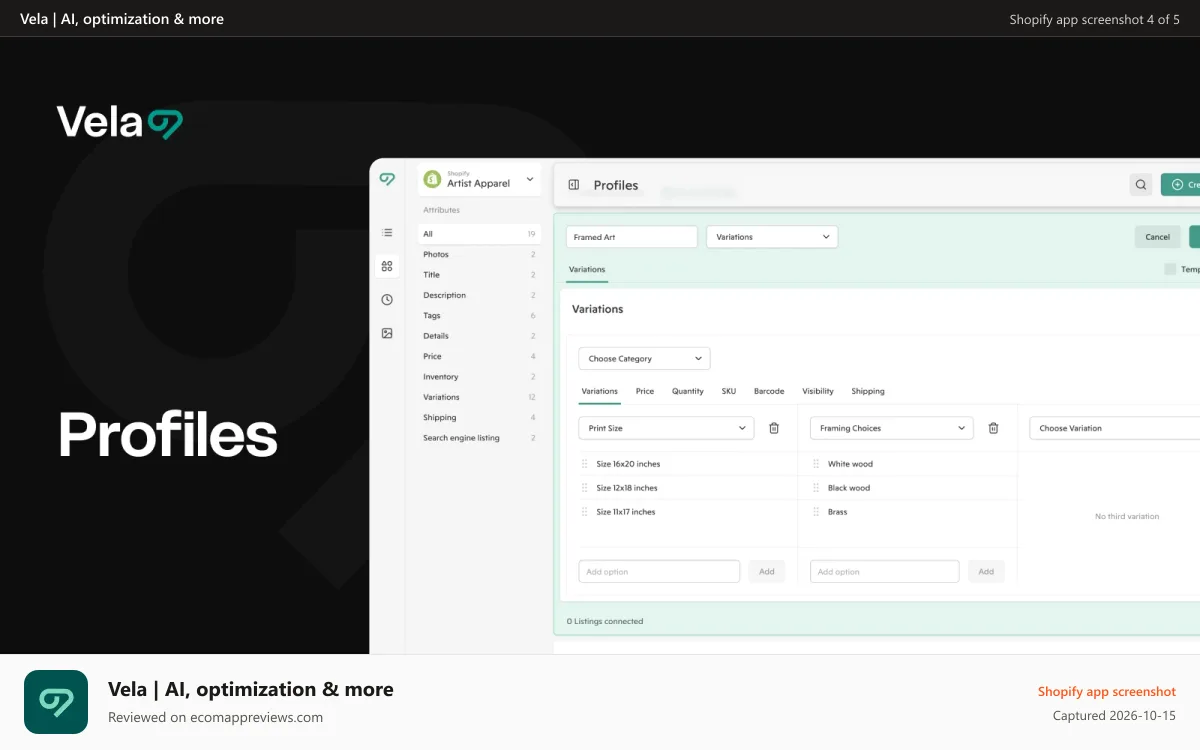
Task: Collapse the side panel next to Profiles
Action: 574,185
